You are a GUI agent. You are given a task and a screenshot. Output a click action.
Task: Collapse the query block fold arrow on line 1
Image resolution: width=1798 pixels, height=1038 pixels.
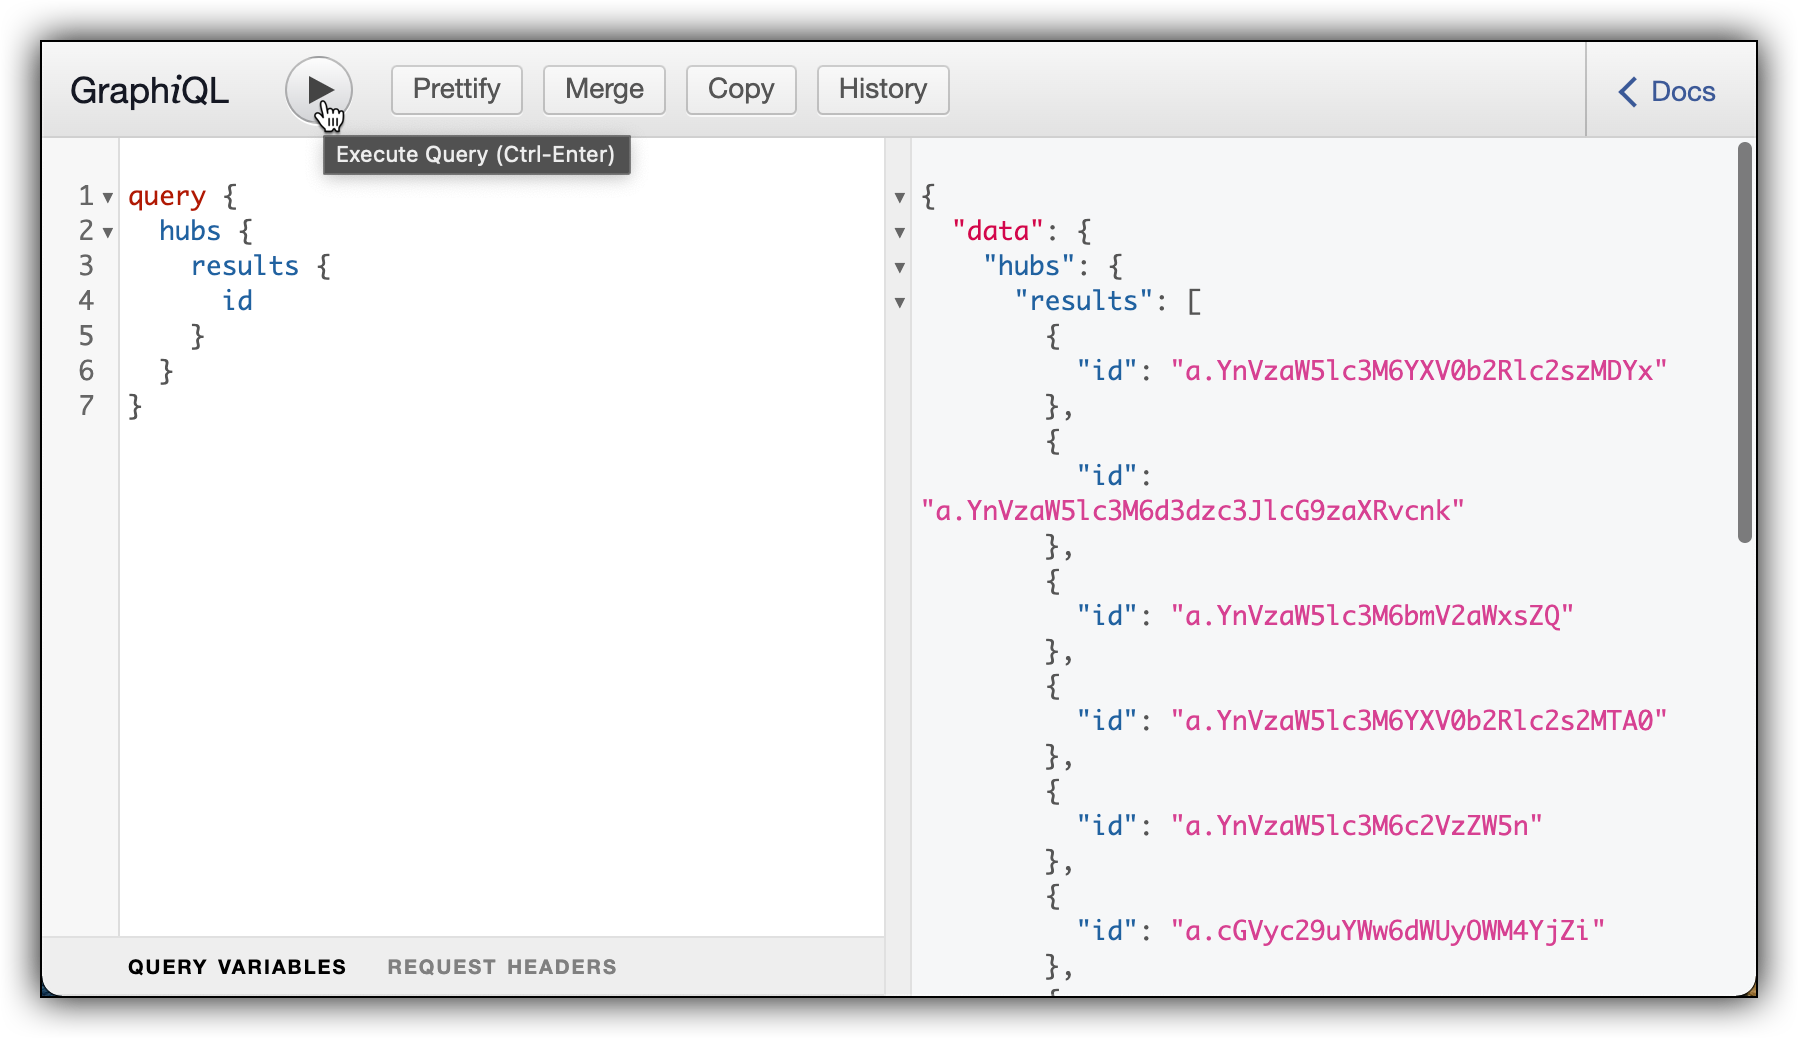coord(108,197)
